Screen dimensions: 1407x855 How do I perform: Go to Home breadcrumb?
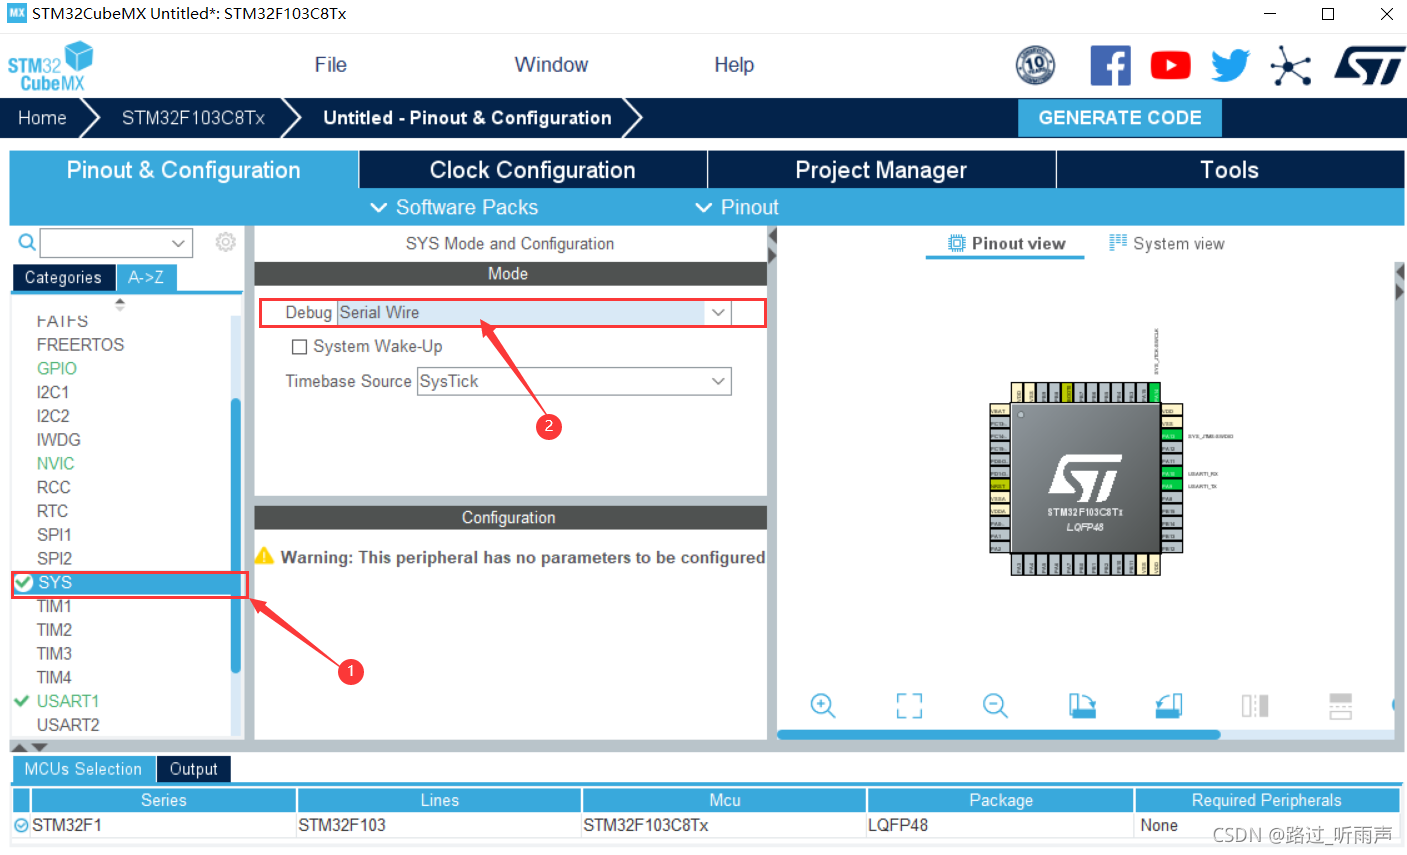pyautogui.click(x=42, y=118)
